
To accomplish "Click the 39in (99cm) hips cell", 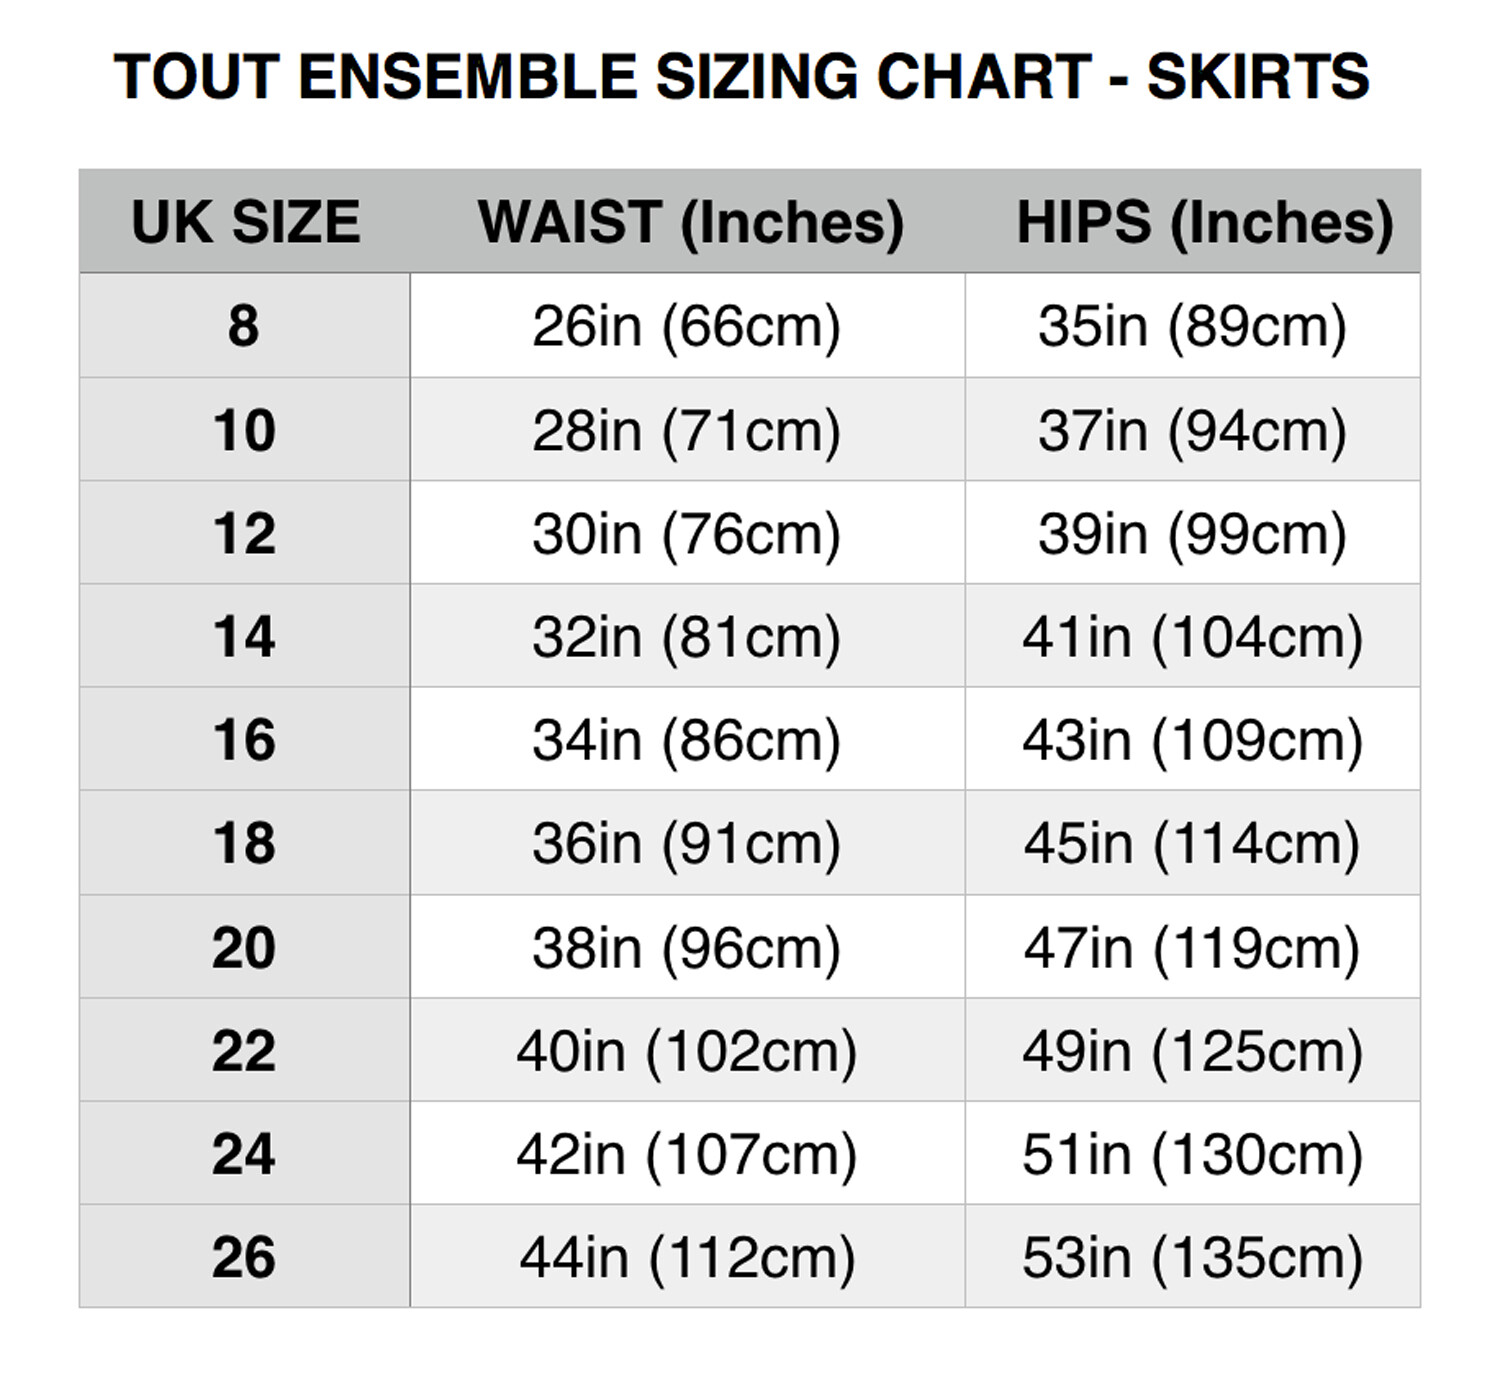I will click(1192, 533).
